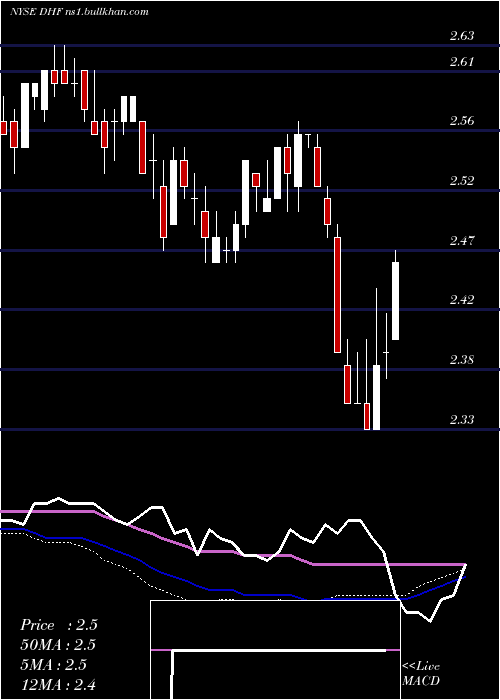Screen dimensions: 500x700
Task: Click the 2.56 price level label
Action: tap(462, 121)
